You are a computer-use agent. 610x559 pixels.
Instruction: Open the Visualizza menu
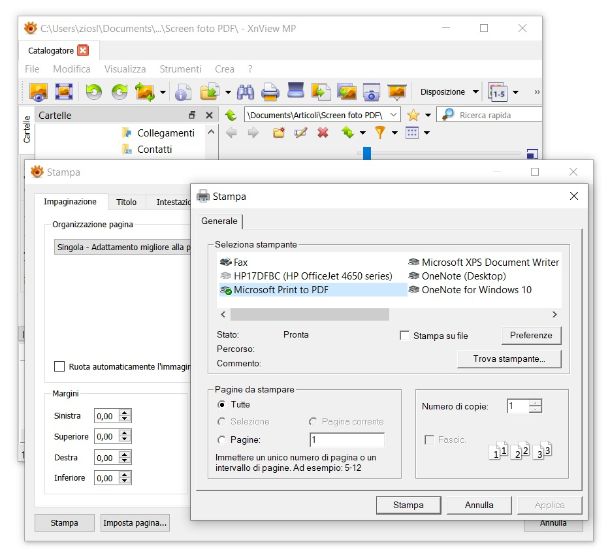pyautogui.click(x=125, y=69)
